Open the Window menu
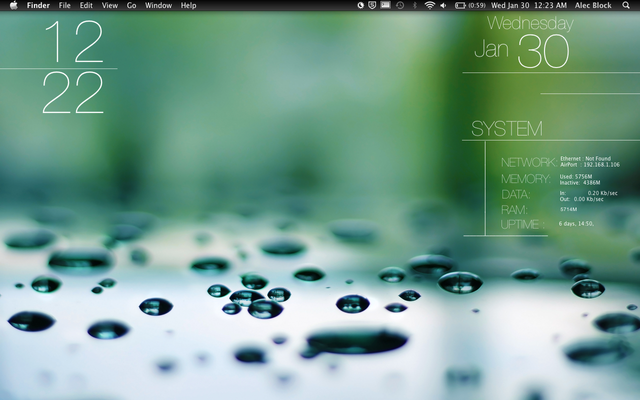This screenshot has width=640, height=400. pos(158,5)
